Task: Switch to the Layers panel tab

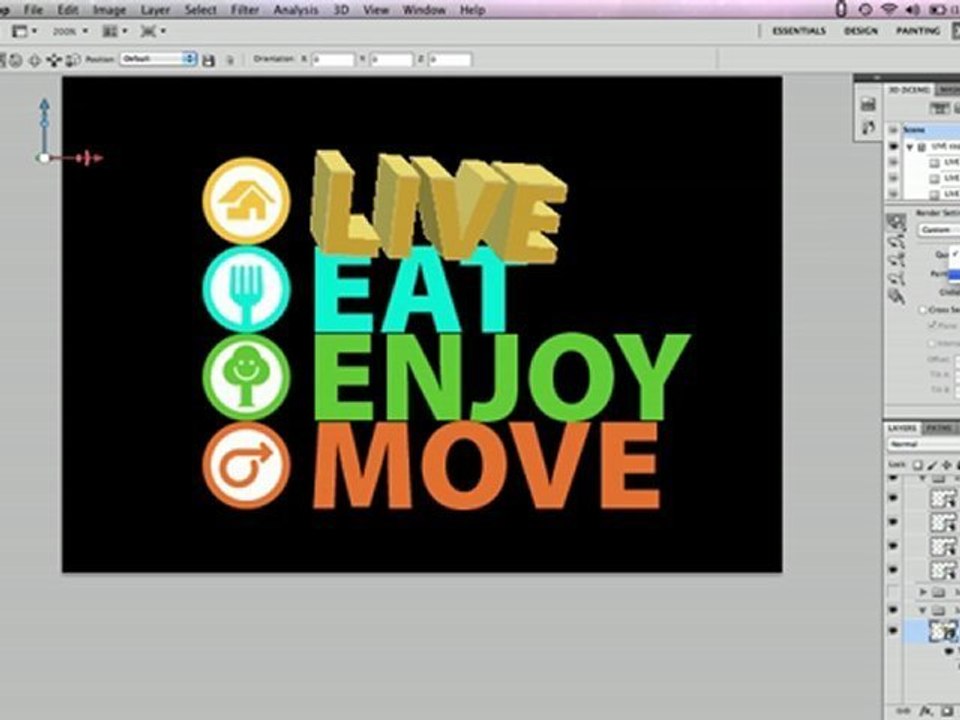Action: pyautogui.click(x=902, y=428)
